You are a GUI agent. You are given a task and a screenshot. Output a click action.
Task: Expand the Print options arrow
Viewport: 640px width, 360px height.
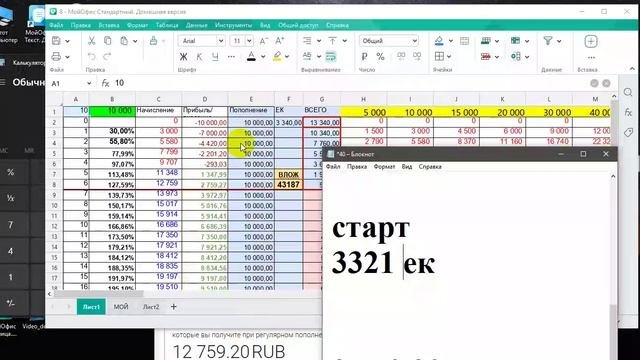(67, 57)
